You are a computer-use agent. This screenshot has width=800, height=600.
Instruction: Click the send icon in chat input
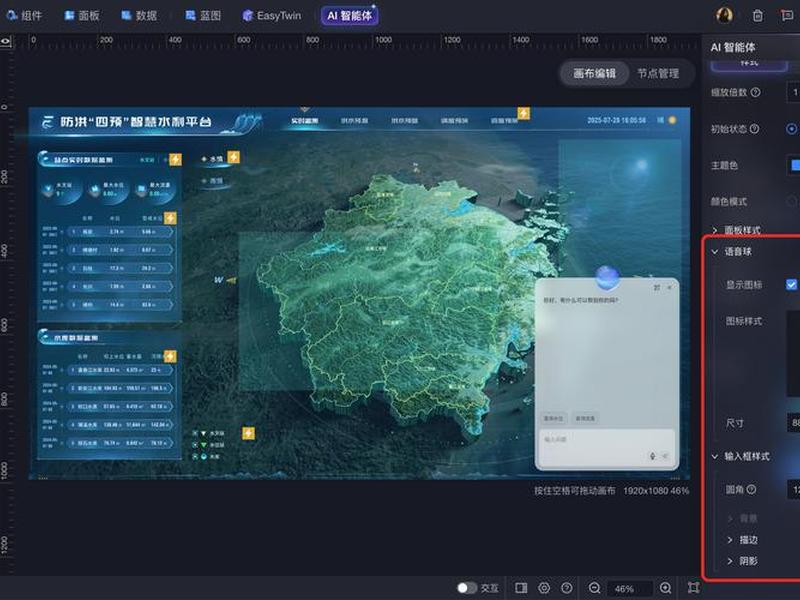coord(665,456)
